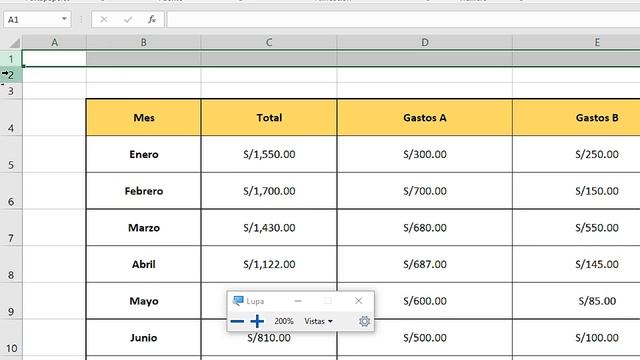Click the Mes header cell
The width and height of the screenshot is (640, 360).
tap(144, 118)
